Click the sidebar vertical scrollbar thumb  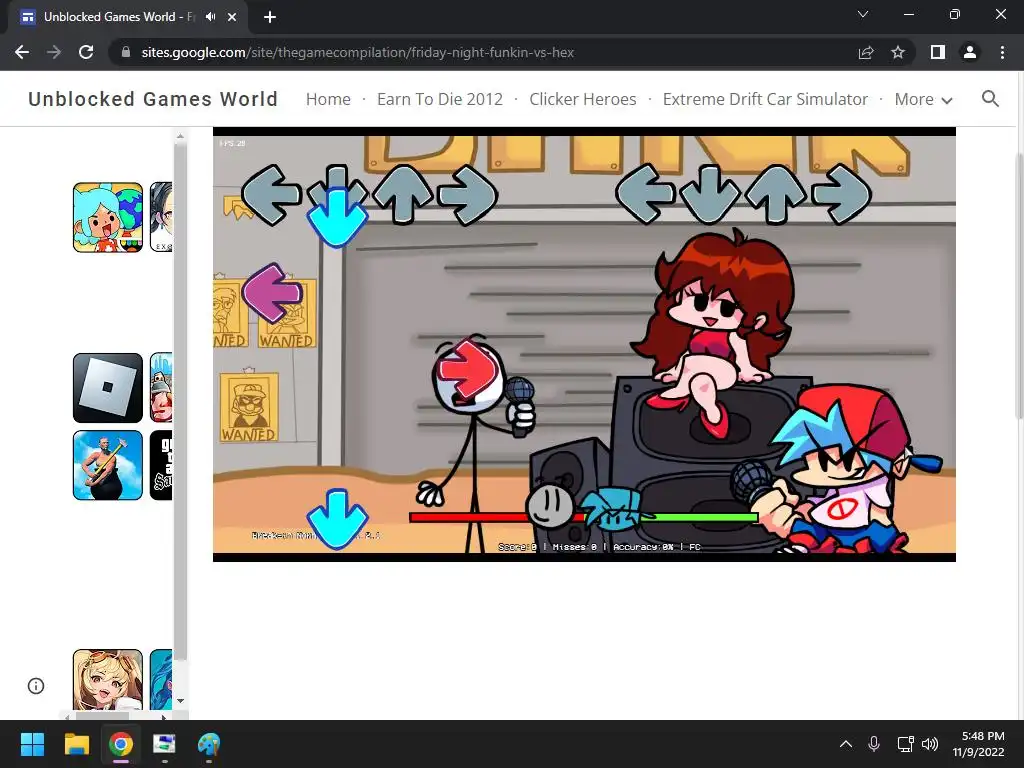180,402
